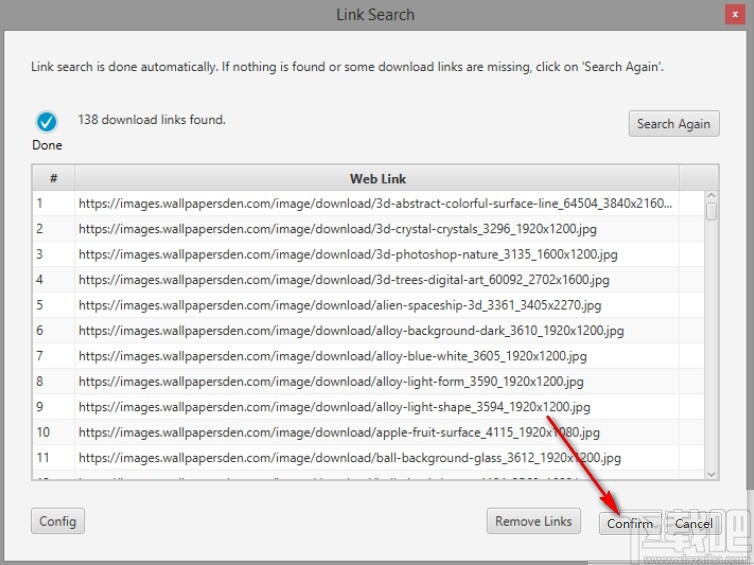This screenshot has height=565, width=754.
Task: Open the Config settings button
Action: (x=58, y=521)
